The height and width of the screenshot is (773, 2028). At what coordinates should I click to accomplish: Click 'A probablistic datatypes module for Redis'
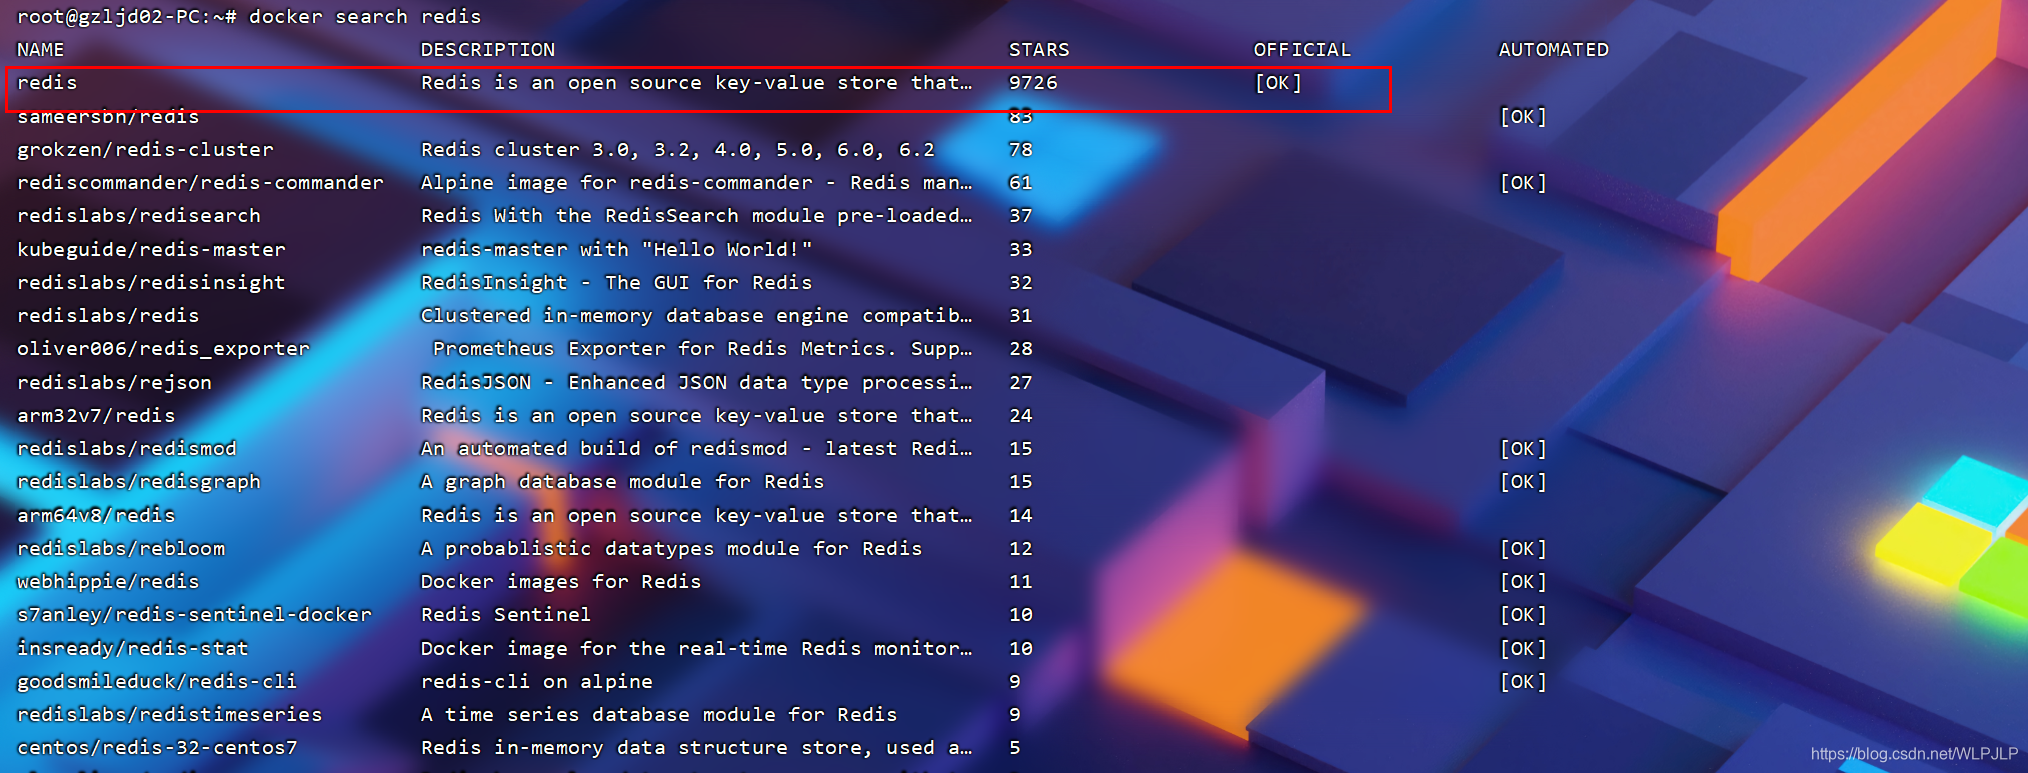(672, 549)
